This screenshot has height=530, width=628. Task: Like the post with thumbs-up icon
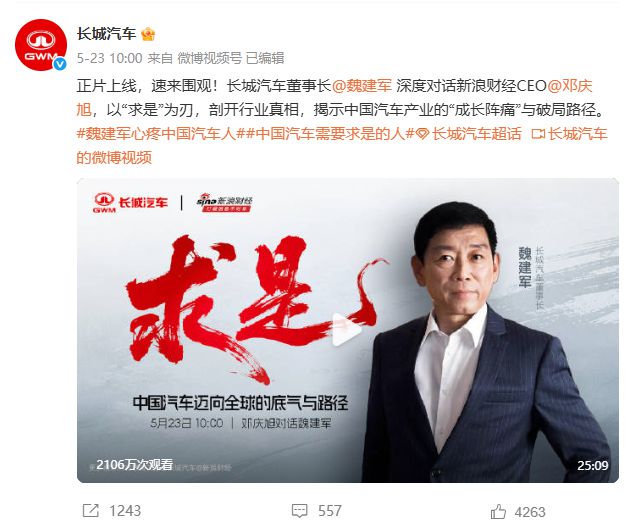tap(498, 512)
